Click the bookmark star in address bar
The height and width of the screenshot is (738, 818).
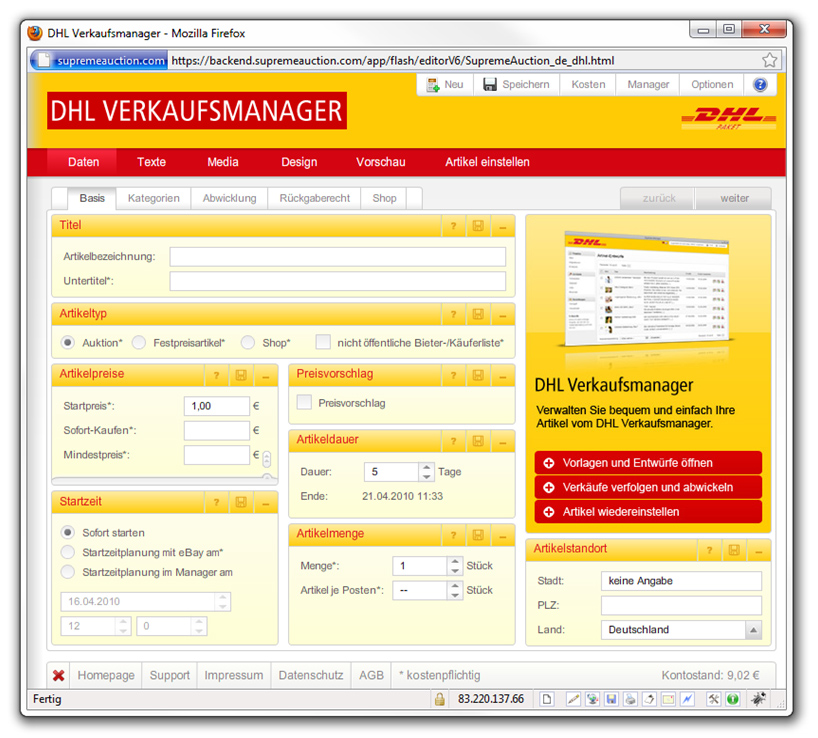pyautogui.click(x=769, y=61)
